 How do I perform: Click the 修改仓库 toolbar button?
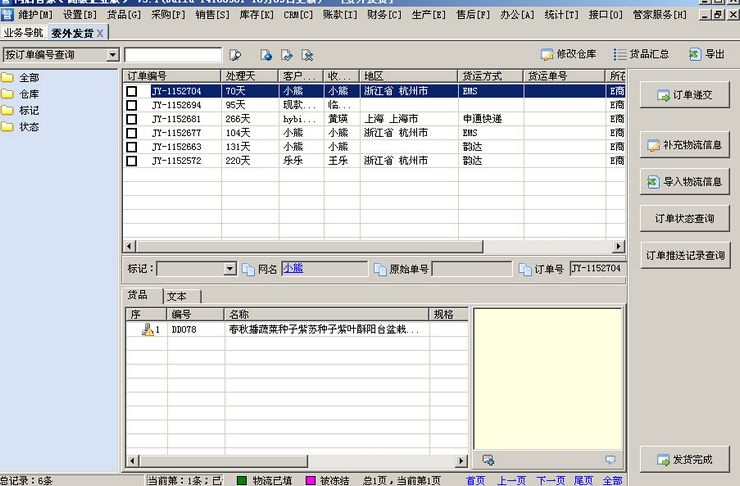click(x=568, y=54)
